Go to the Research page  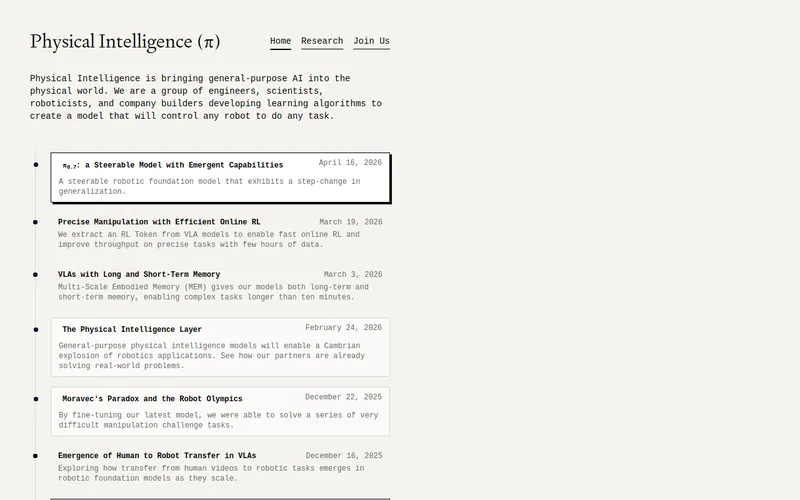tap(322, 41)
